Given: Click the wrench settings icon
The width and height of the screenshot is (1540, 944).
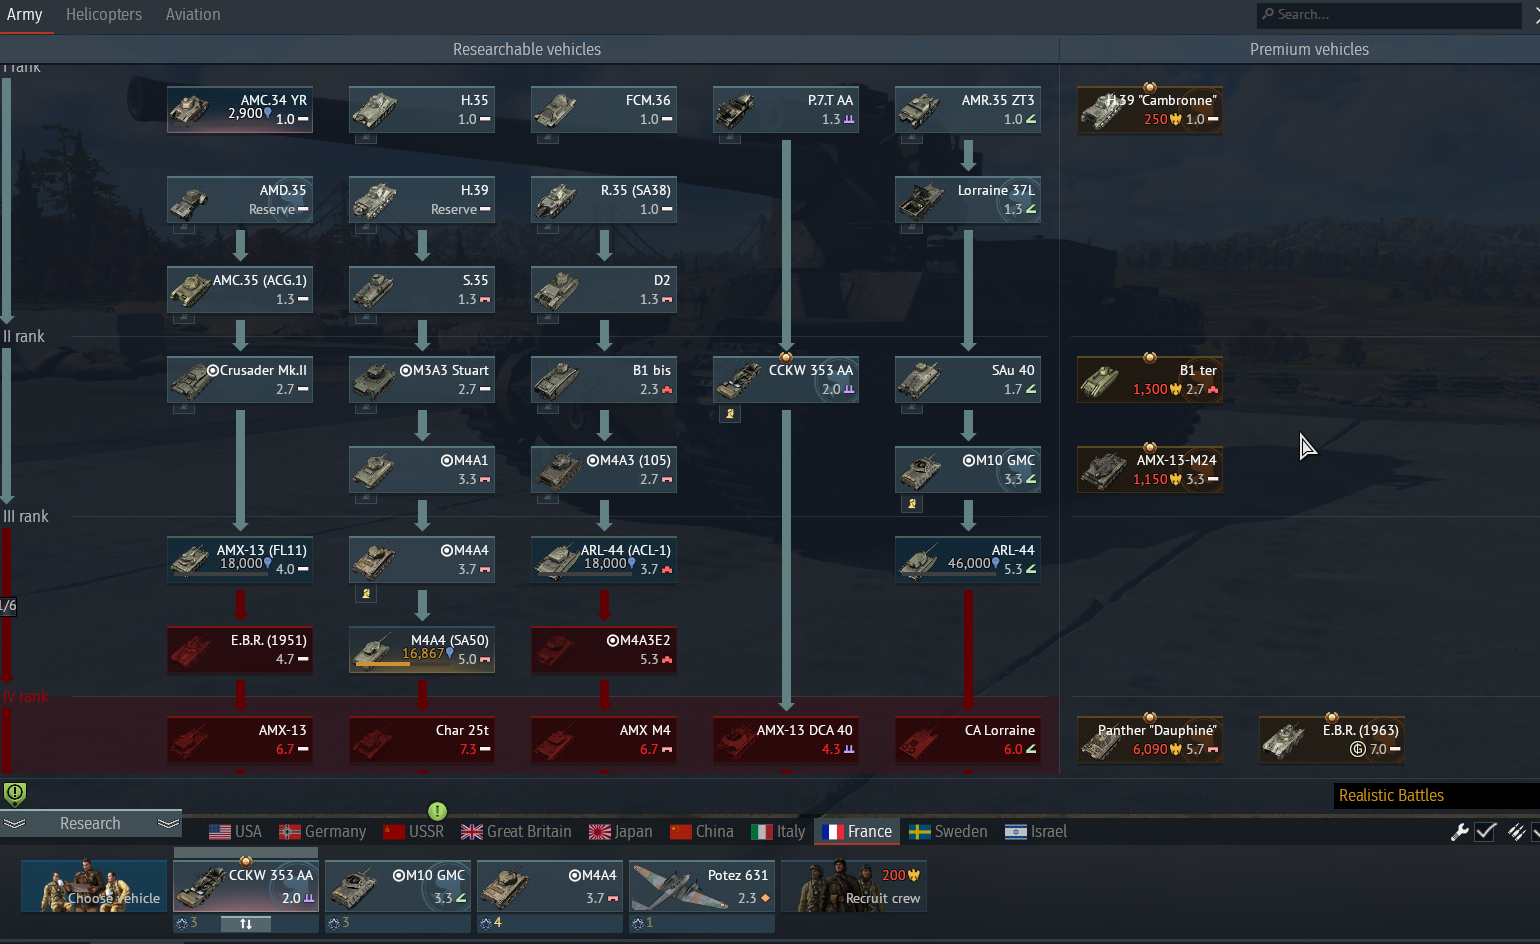Looking at the screenshot, I should pyautogui.click(x=1460, y=832).
